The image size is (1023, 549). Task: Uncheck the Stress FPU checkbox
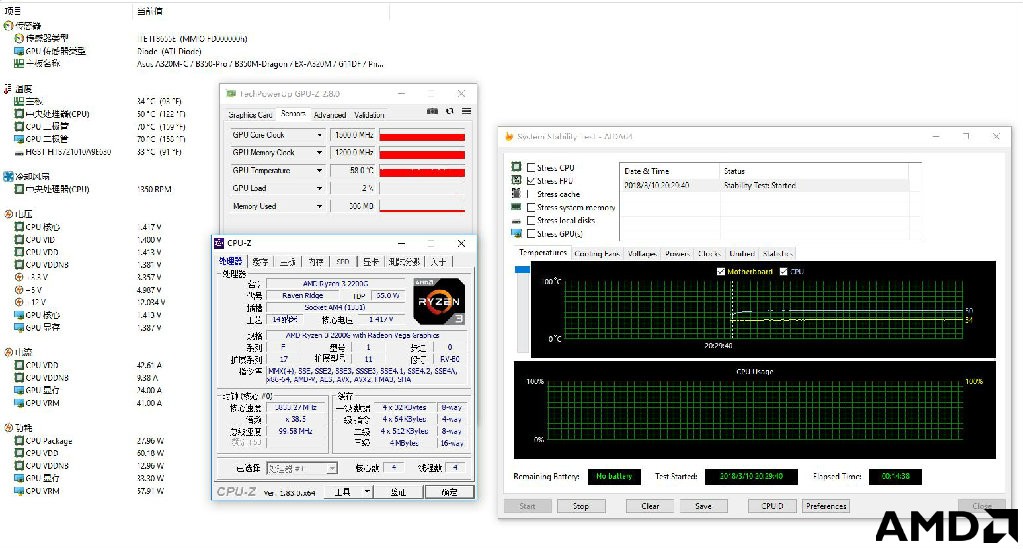[x=530, y=180]
